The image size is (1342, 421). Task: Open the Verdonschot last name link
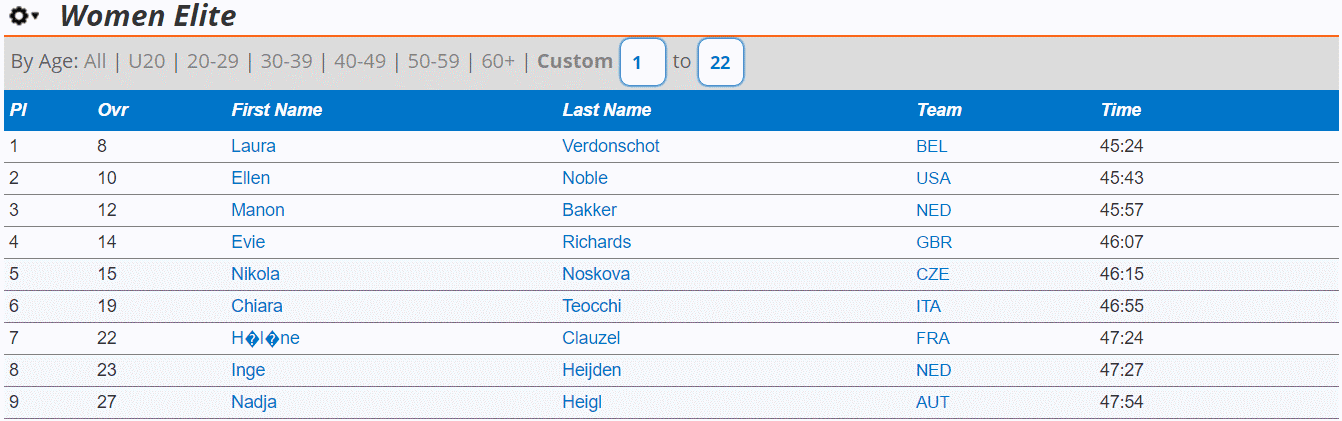pos(611,146)
